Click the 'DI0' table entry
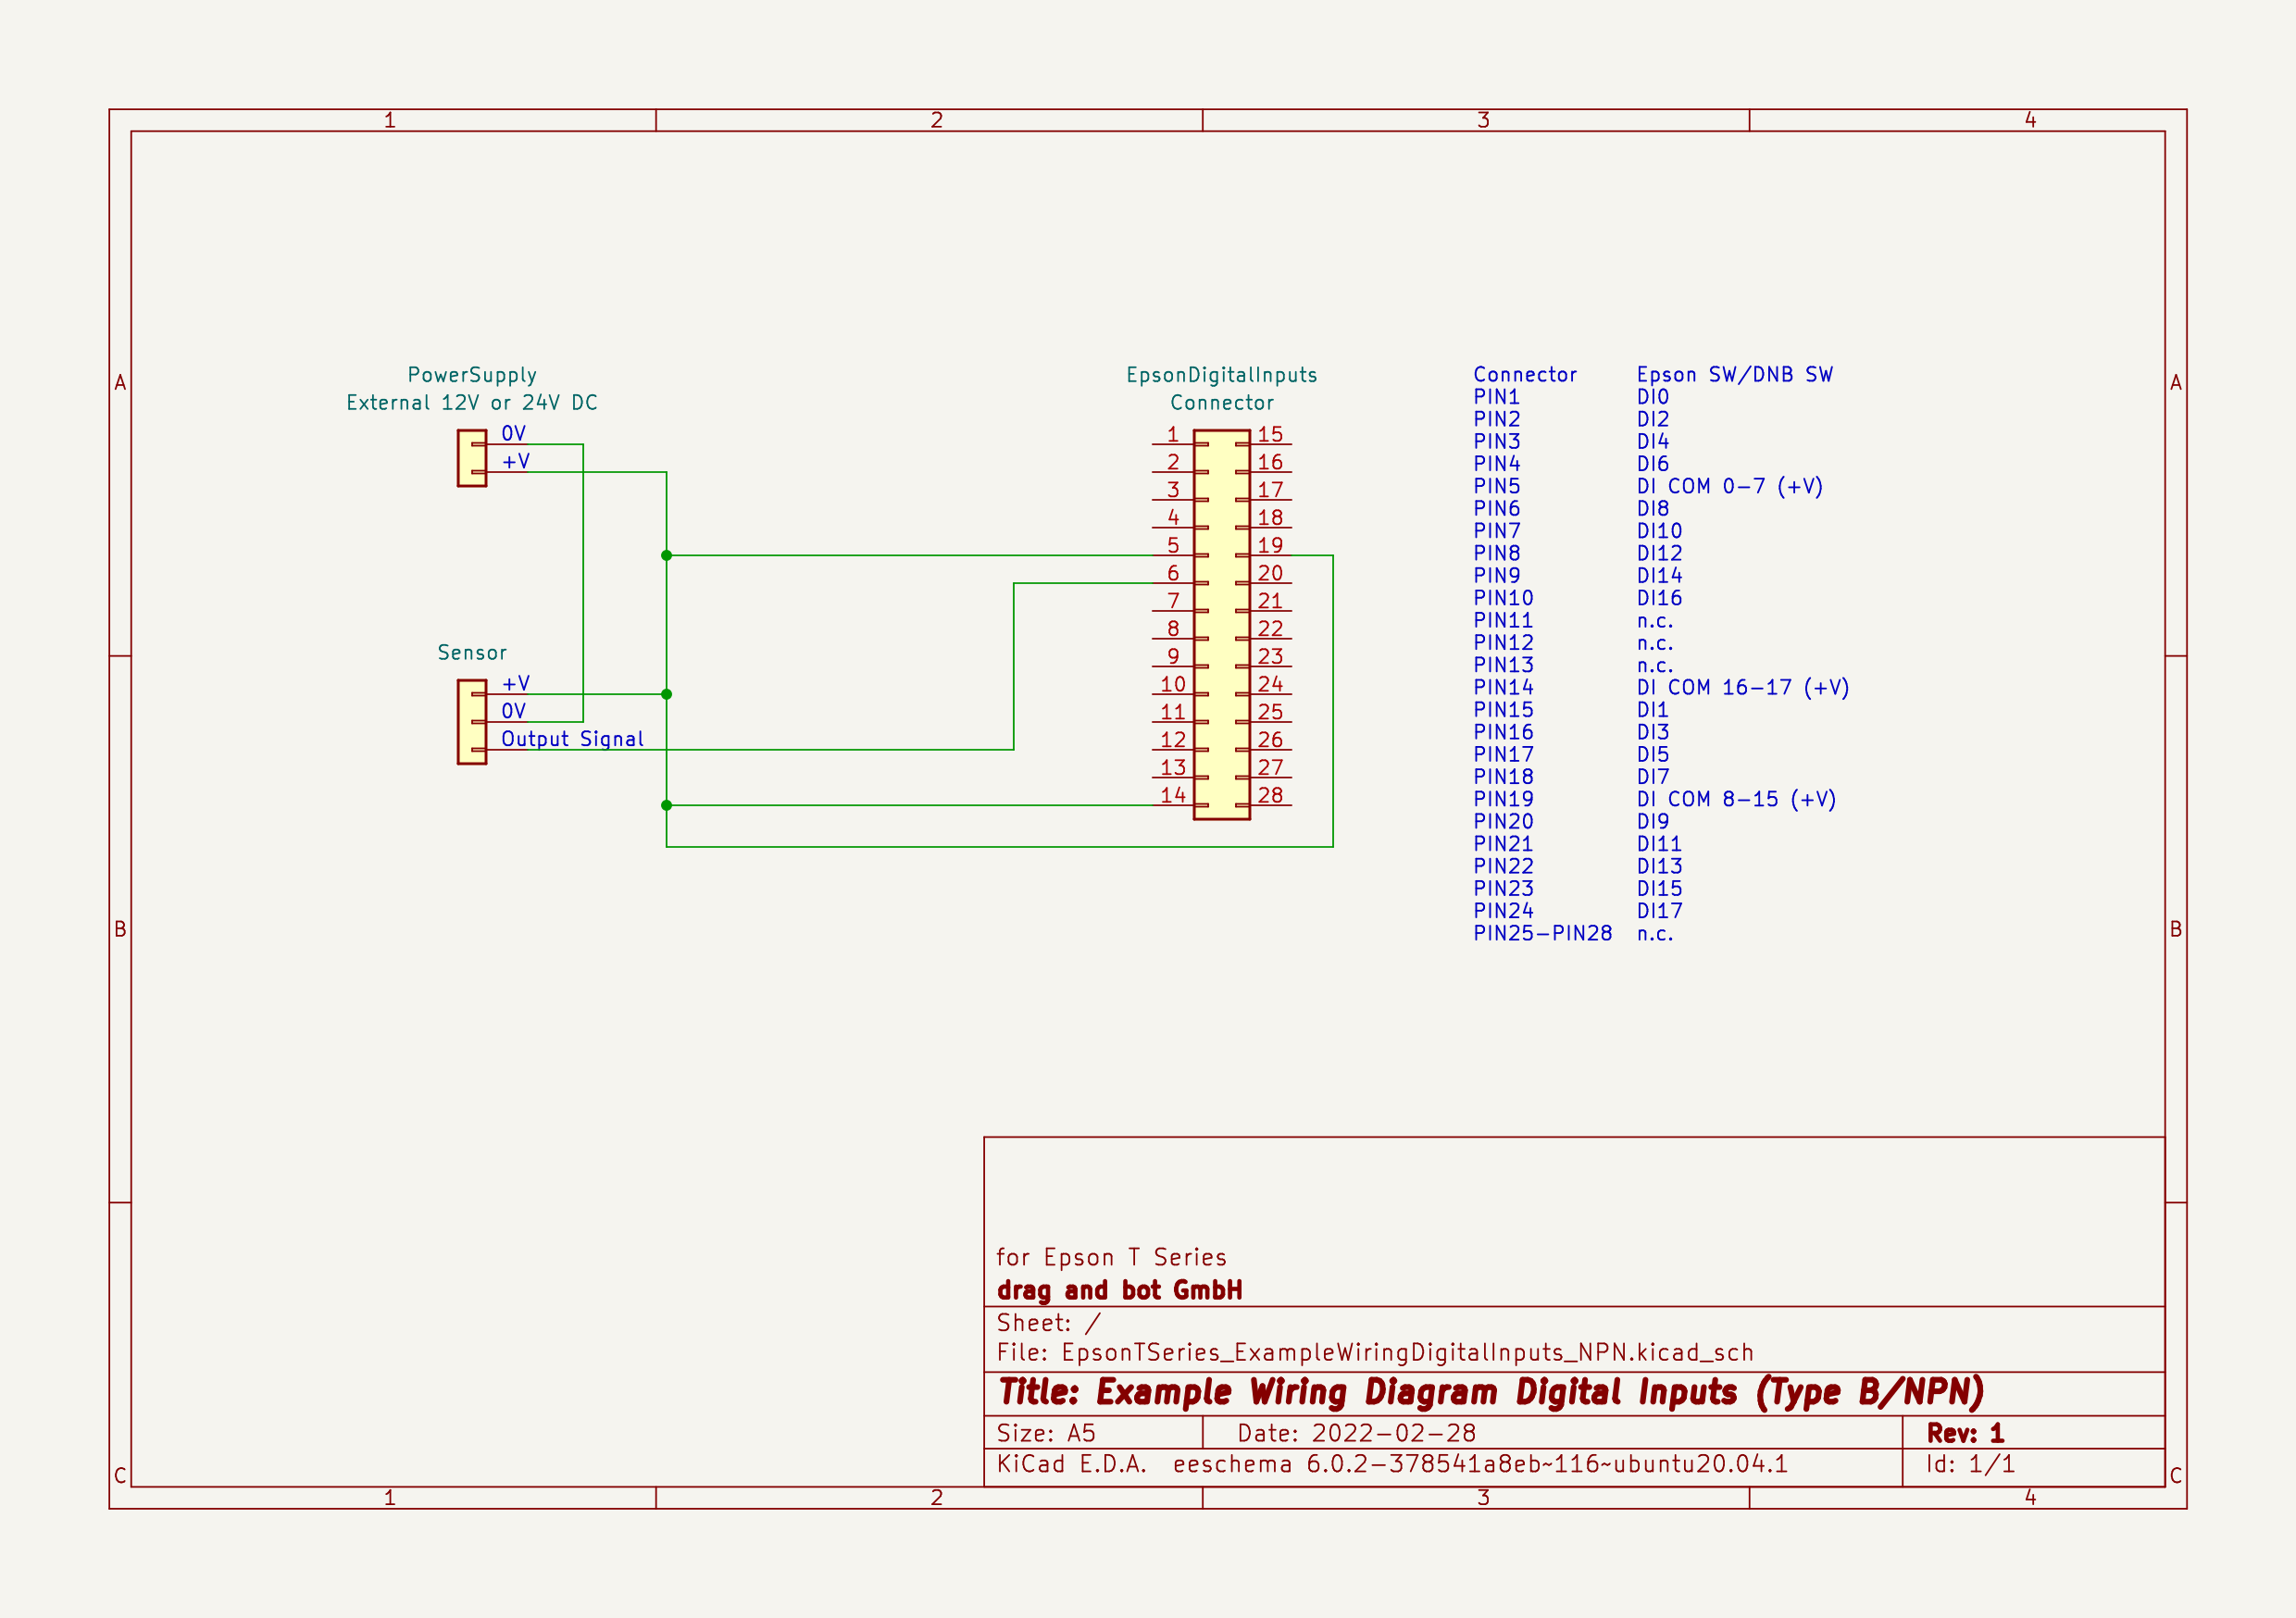The width and height of the screenshot is (2296, 1618). [x=1653, y=397]
